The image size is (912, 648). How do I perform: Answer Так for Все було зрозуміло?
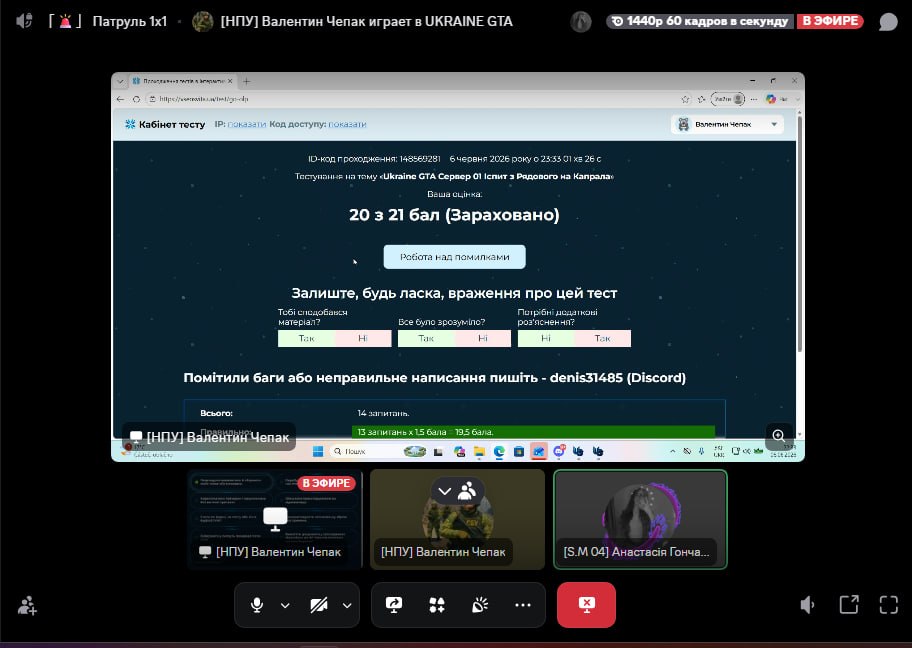point(426,338)
